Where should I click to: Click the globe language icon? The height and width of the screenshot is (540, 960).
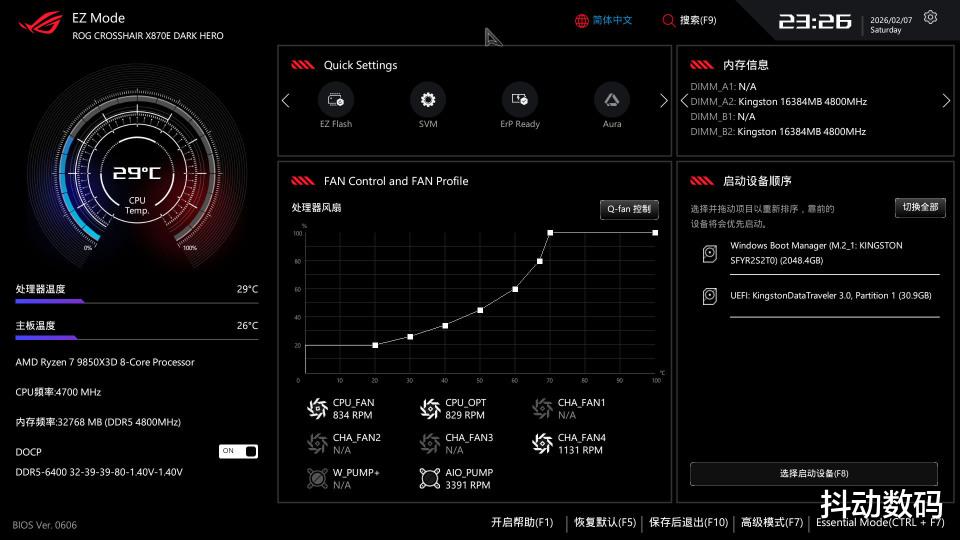581,21
